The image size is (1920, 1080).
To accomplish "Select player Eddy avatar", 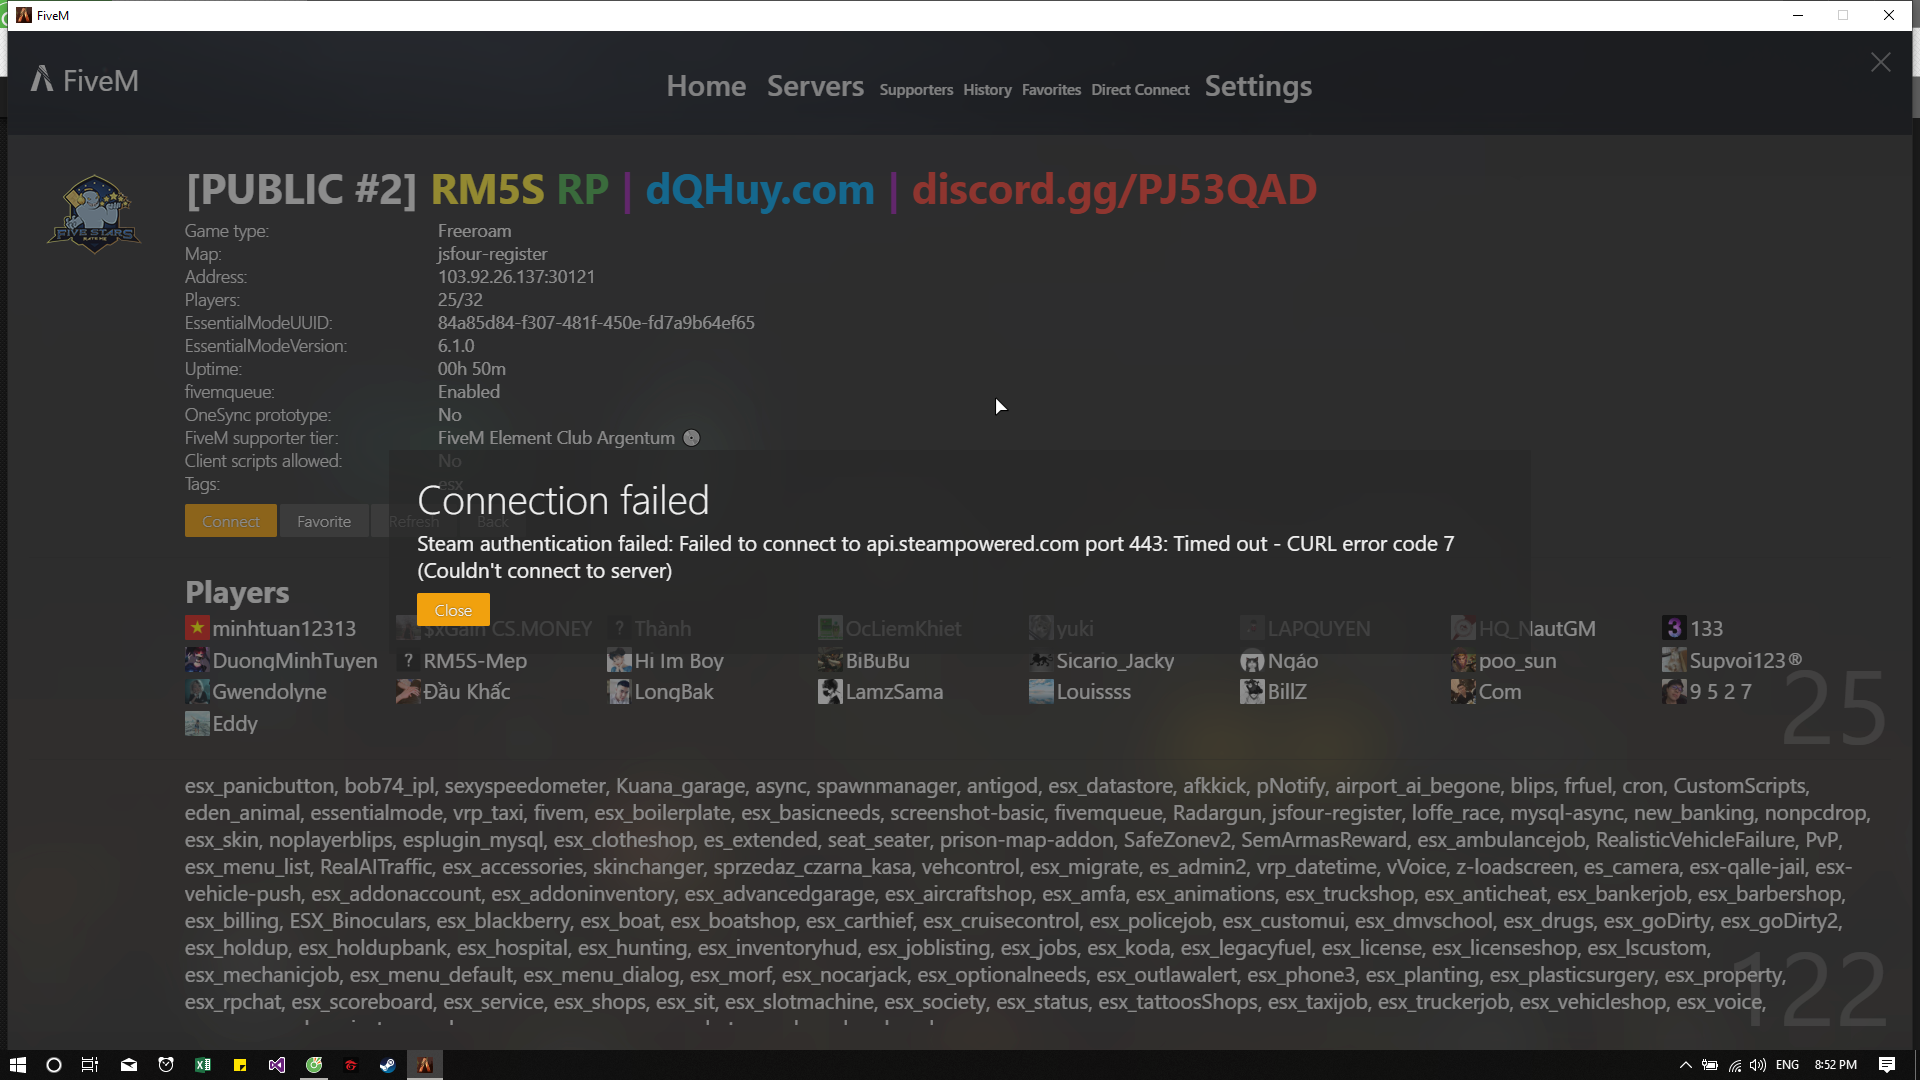I will 197,723.
